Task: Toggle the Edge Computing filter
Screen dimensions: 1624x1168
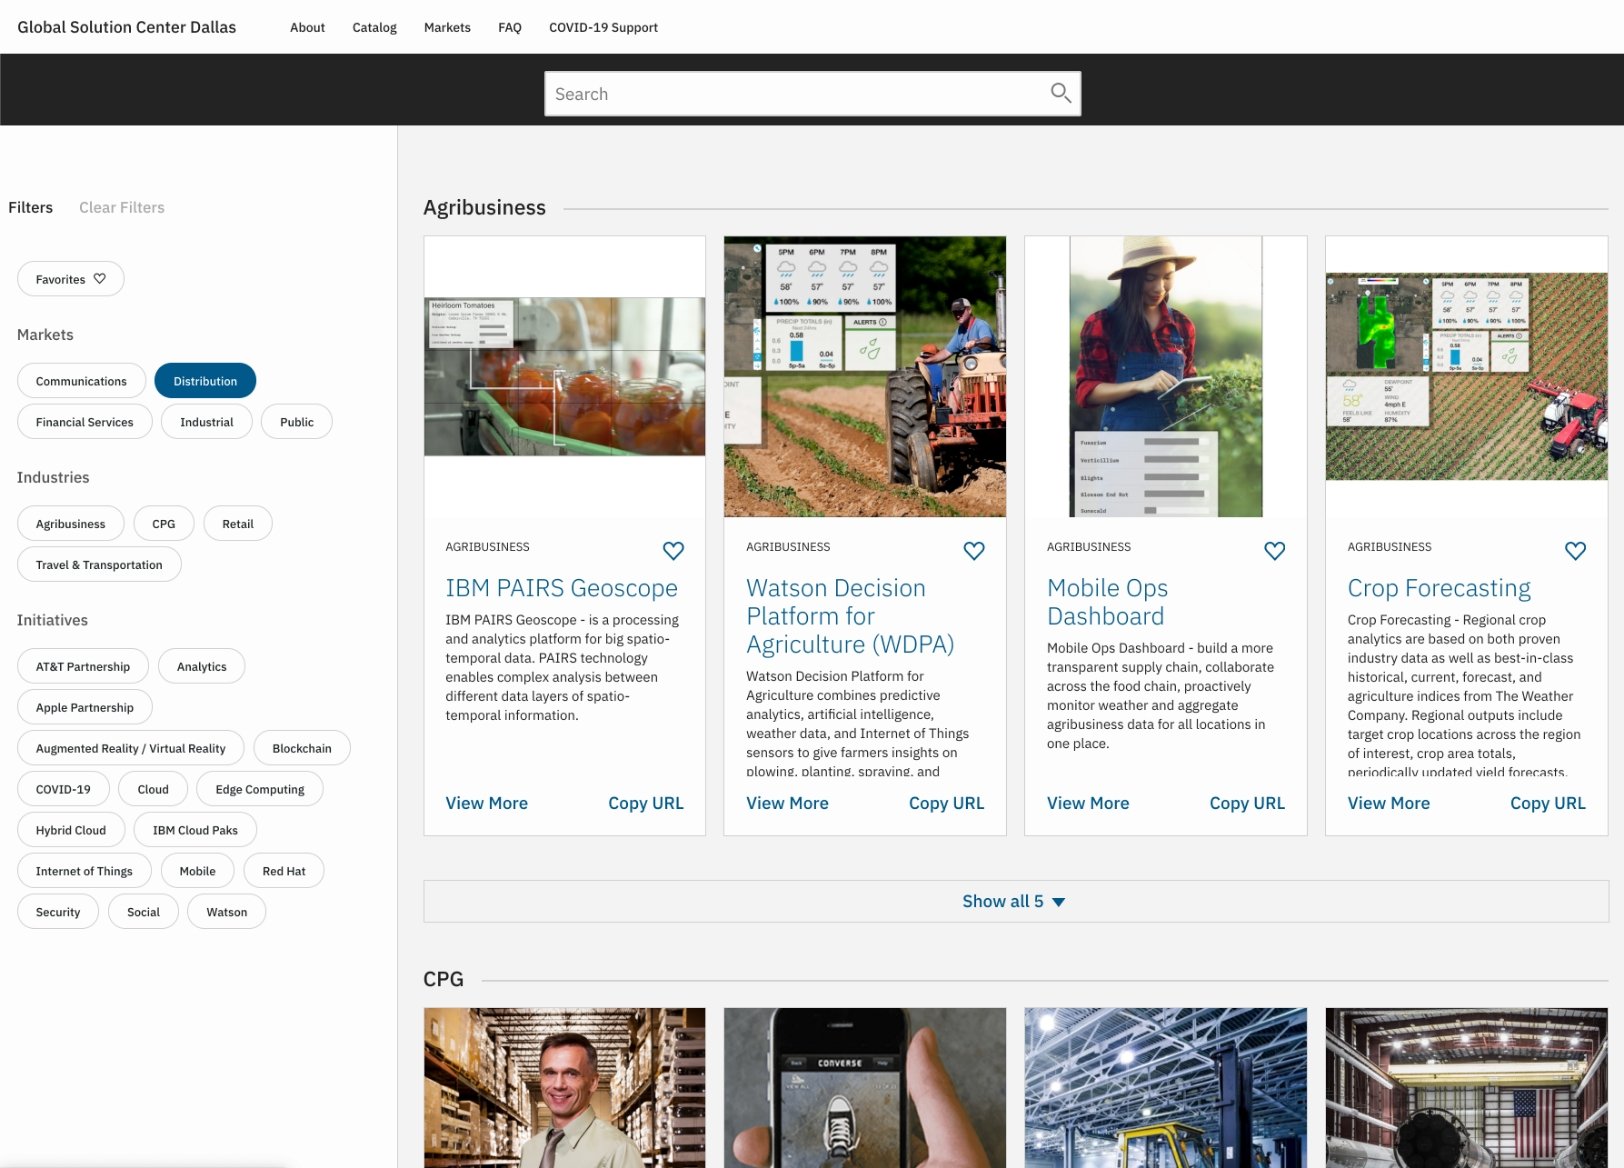Action: tap(260, 790)
